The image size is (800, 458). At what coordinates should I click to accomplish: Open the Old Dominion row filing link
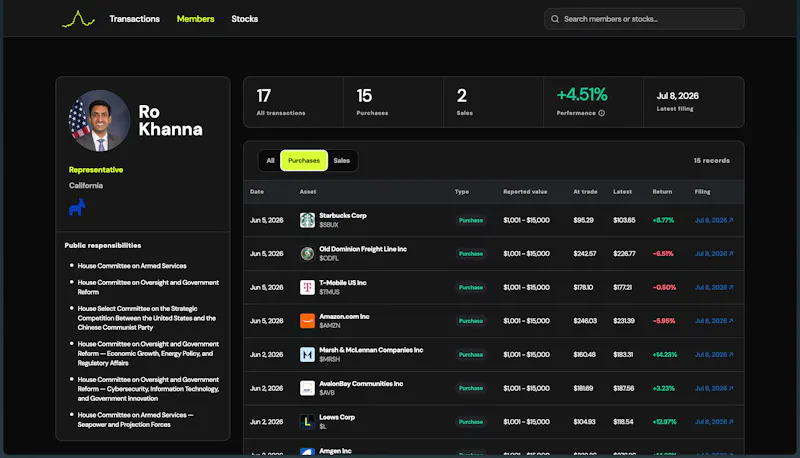tap(714, 253)
